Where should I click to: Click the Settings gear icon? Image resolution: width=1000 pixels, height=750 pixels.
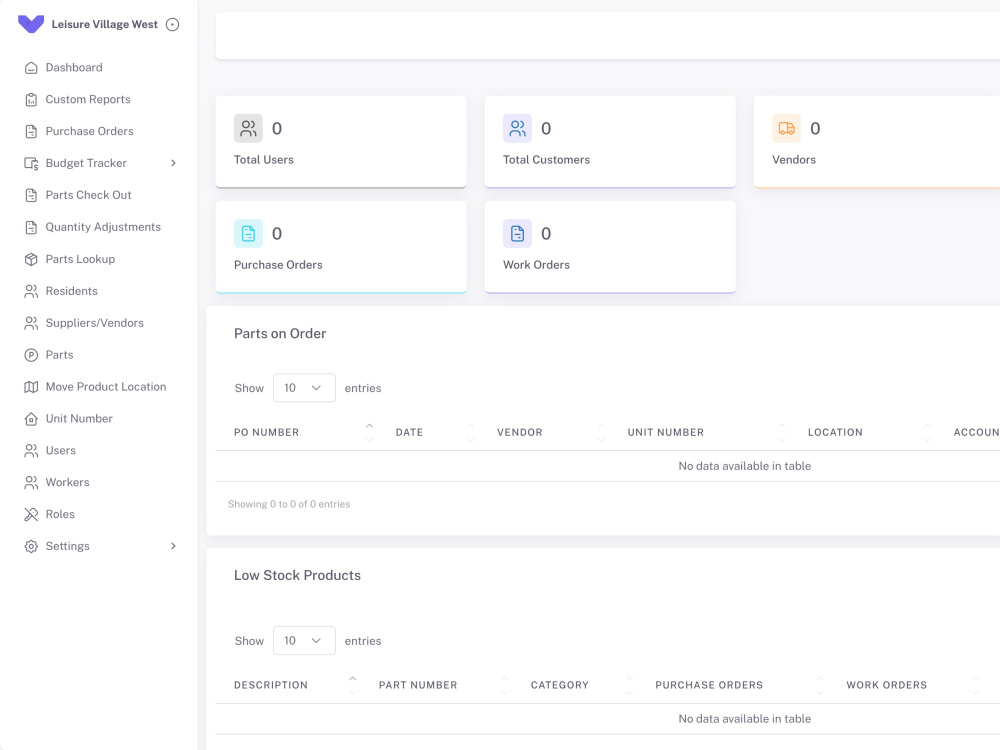31,546
